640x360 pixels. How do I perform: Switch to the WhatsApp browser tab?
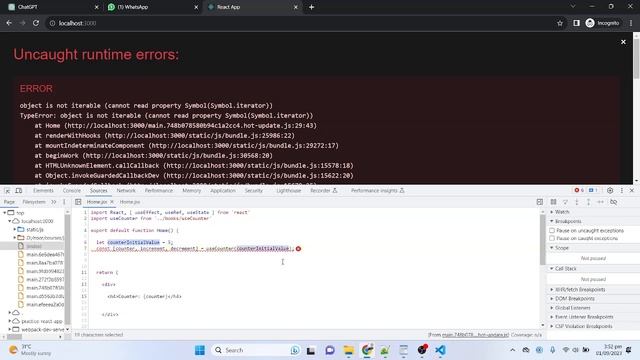pyautogui.click(x=152, y=7)
